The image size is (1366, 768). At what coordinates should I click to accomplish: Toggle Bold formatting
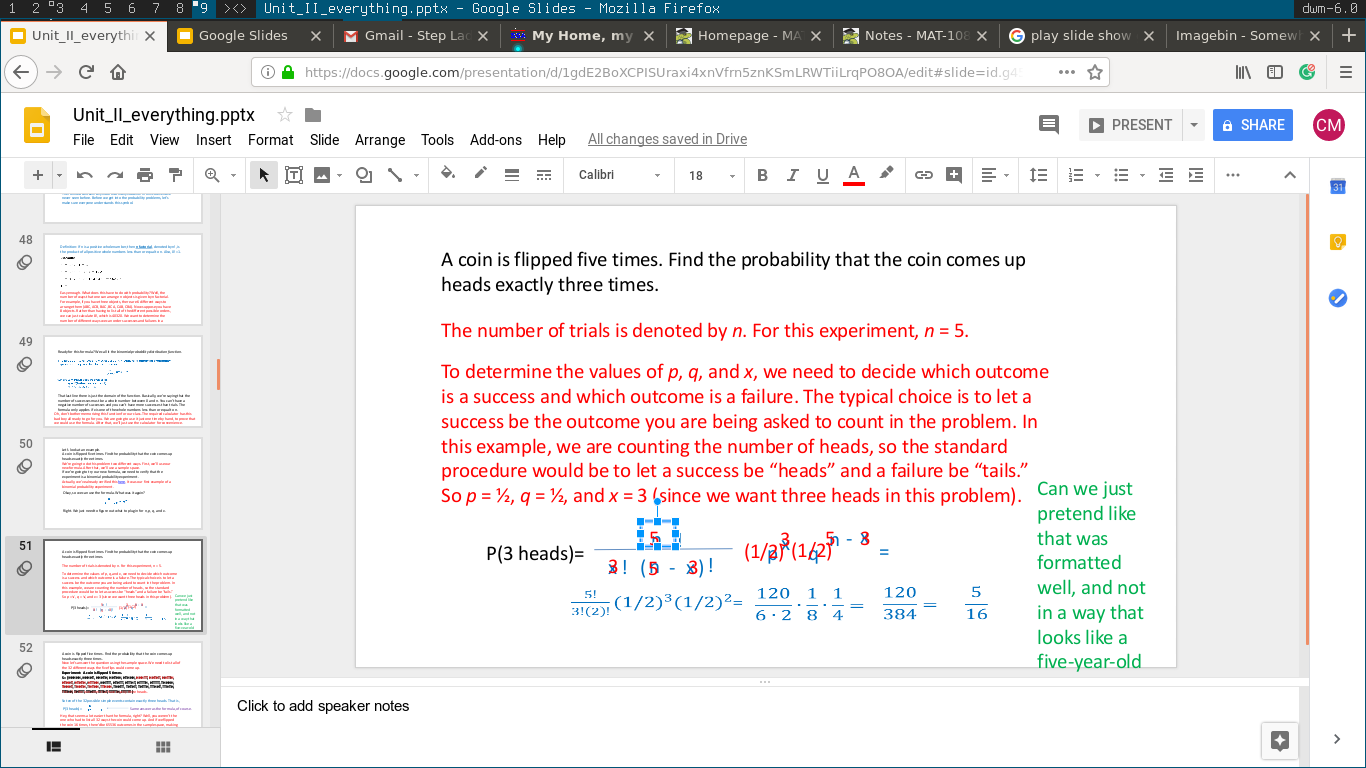click(762, 175)
